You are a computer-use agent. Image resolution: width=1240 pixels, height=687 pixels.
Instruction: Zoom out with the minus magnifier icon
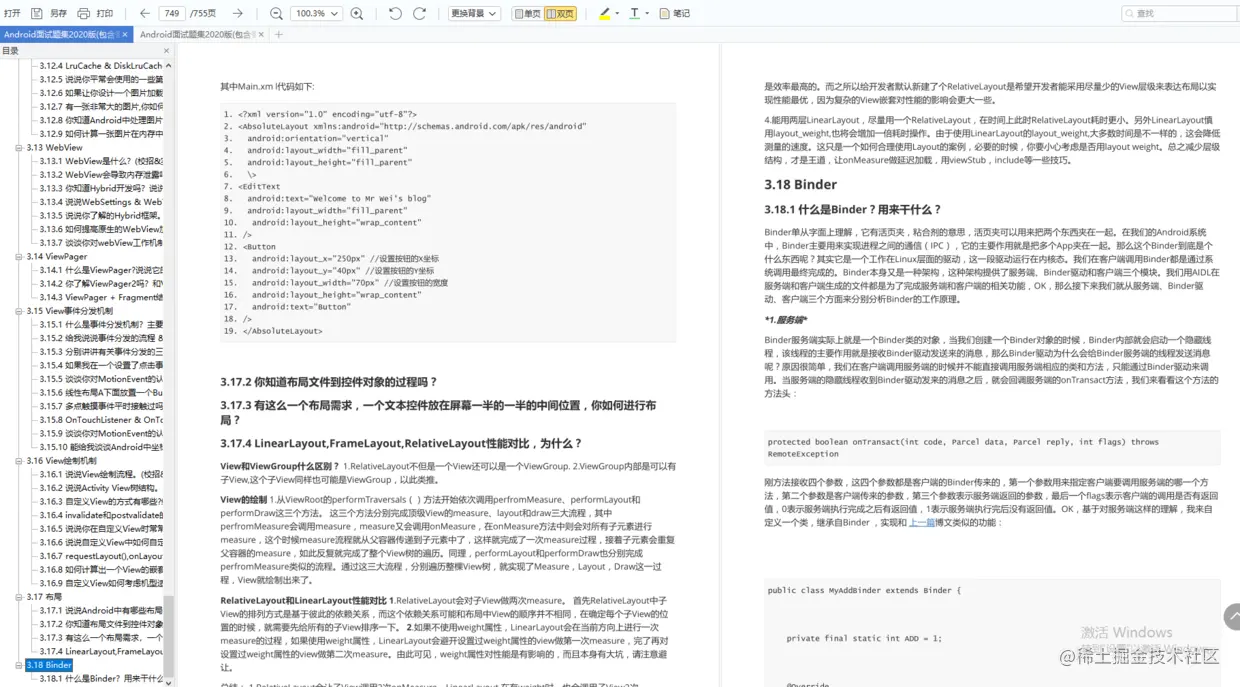[x=276, y=13]
